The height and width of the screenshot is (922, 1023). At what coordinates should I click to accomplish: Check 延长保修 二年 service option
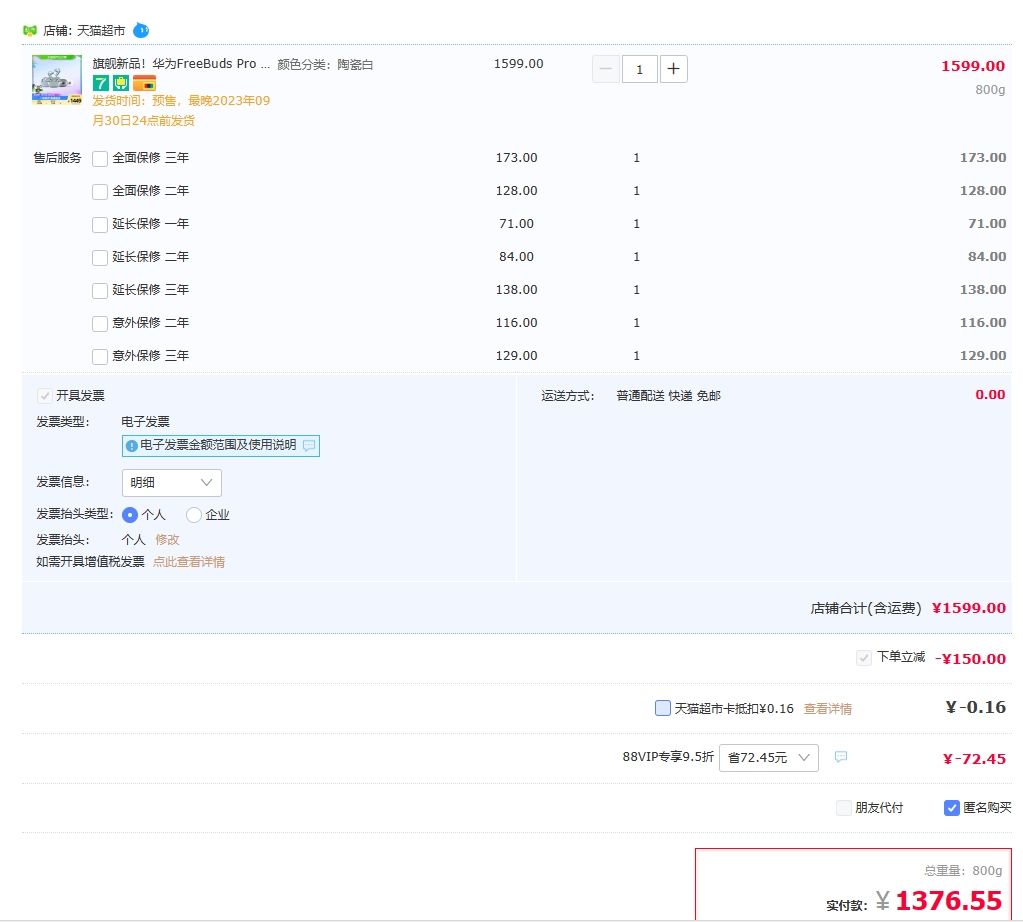[x=100, y=258]
